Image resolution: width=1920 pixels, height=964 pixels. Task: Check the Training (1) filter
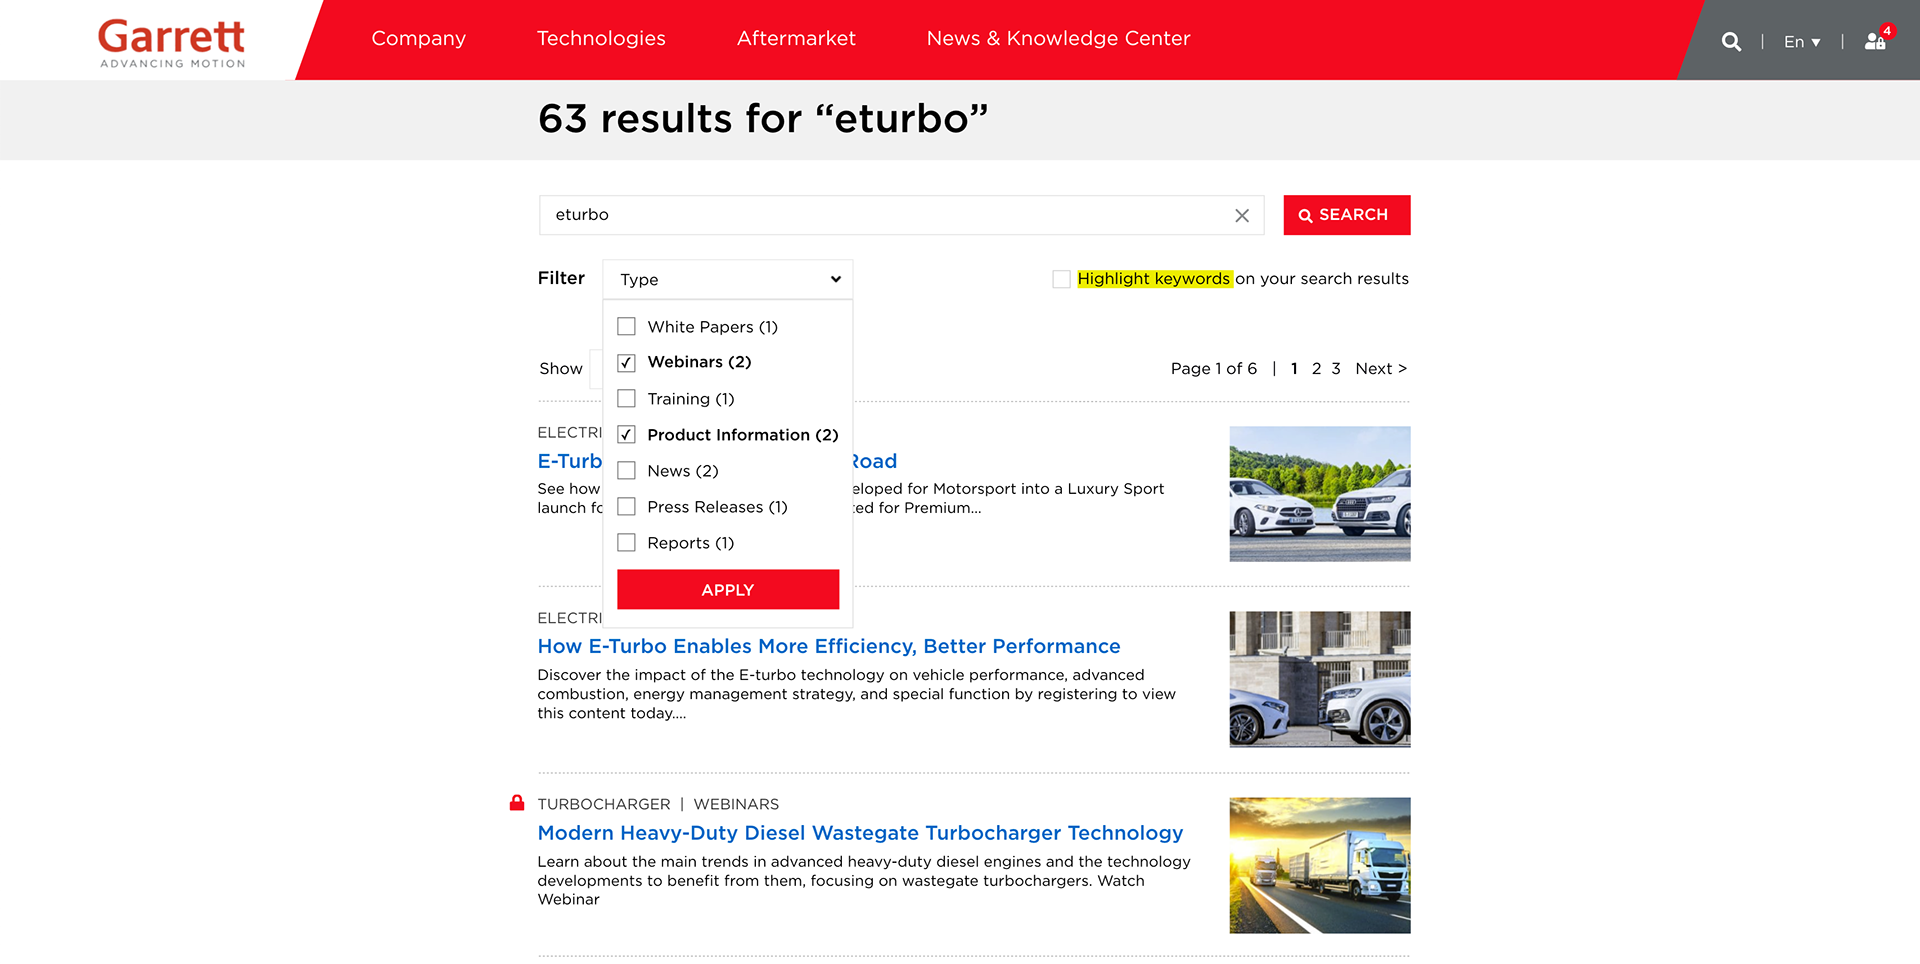(626, 399)
